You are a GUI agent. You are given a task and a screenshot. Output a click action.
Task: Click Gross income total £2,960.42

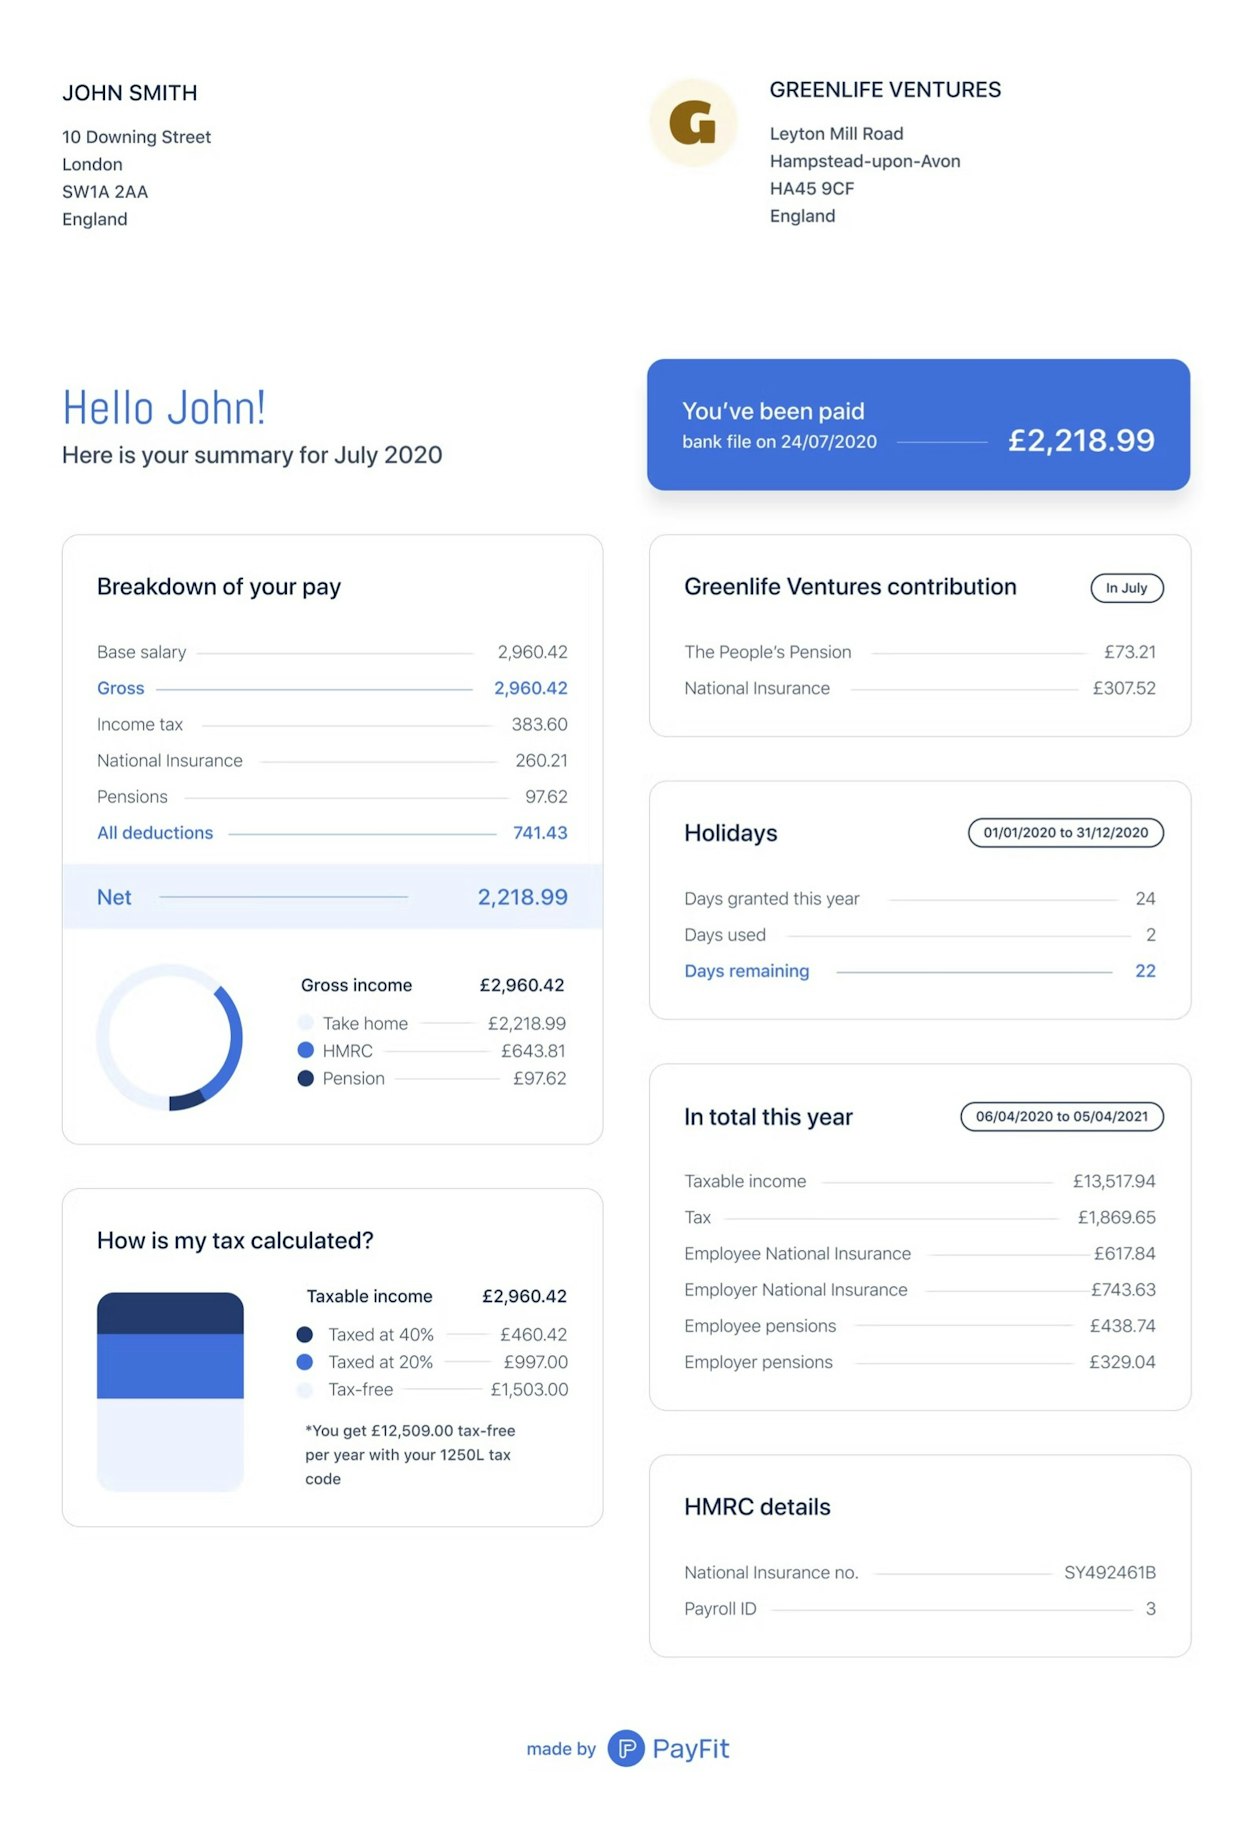(522, 985)
